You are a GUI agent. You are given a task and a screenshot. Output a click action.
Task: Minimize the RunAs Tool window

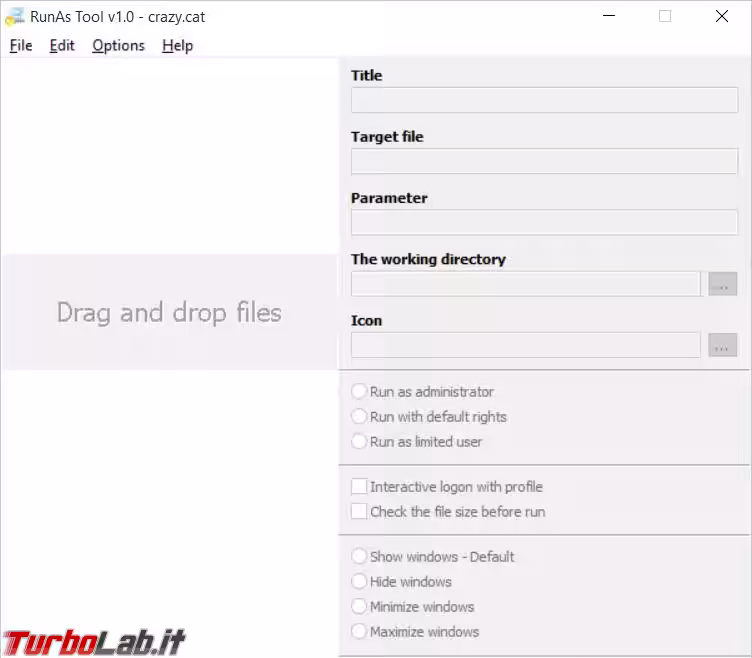(x=609, y=16)
